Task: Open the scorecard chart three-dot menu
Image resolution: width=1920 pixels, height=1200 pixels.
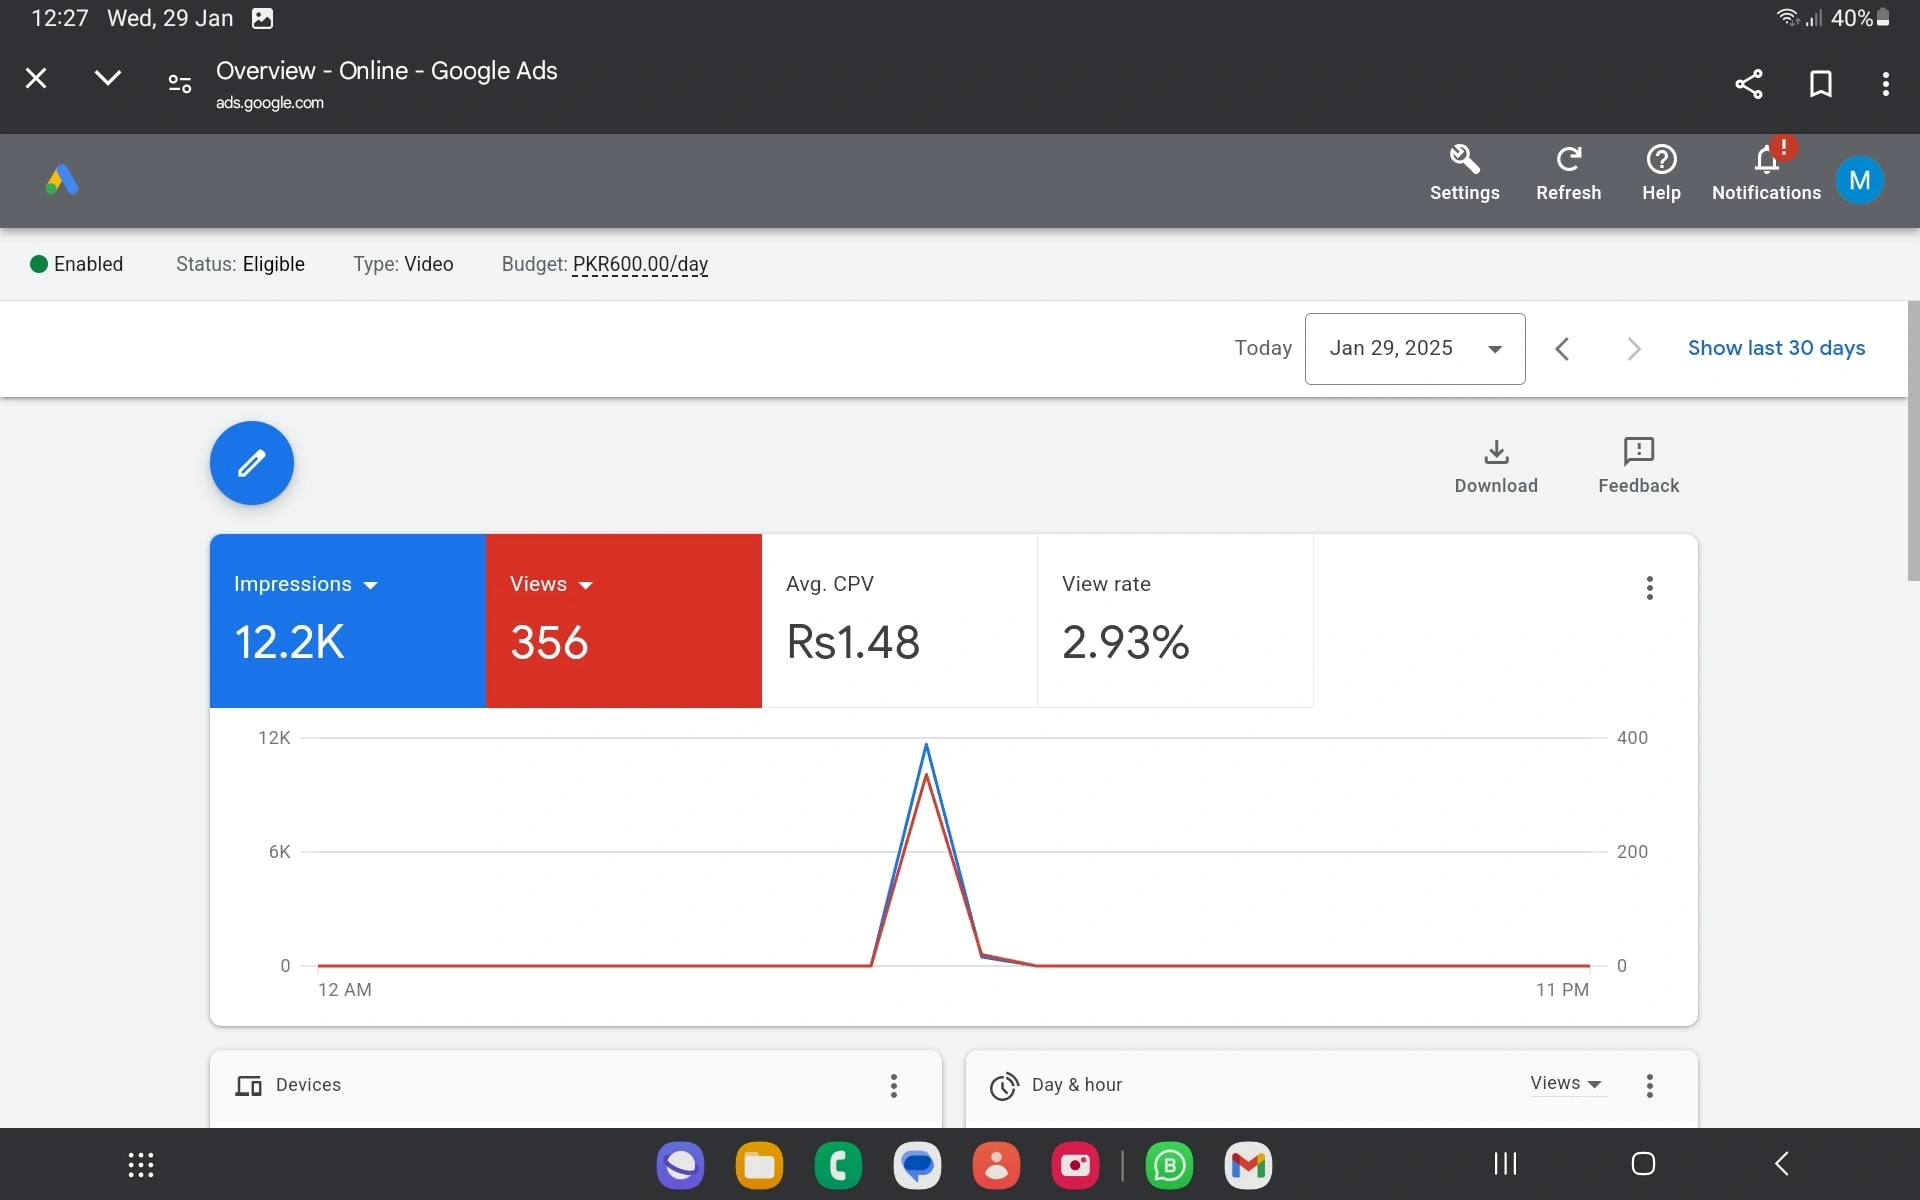Action: coord(1650,588)
